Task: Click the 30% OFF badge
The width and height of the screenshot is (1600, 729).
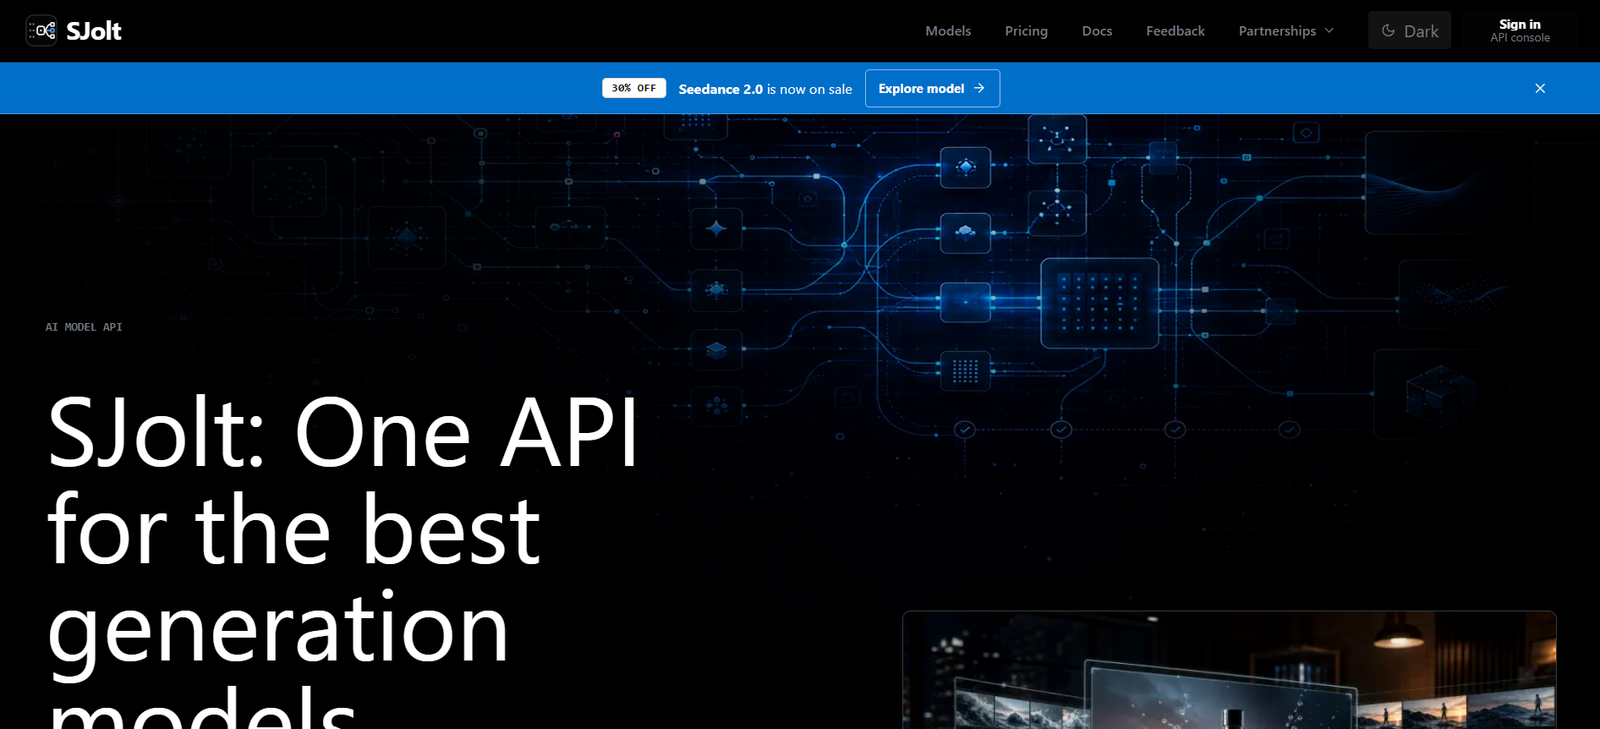Action: click(x=634, y=88)
